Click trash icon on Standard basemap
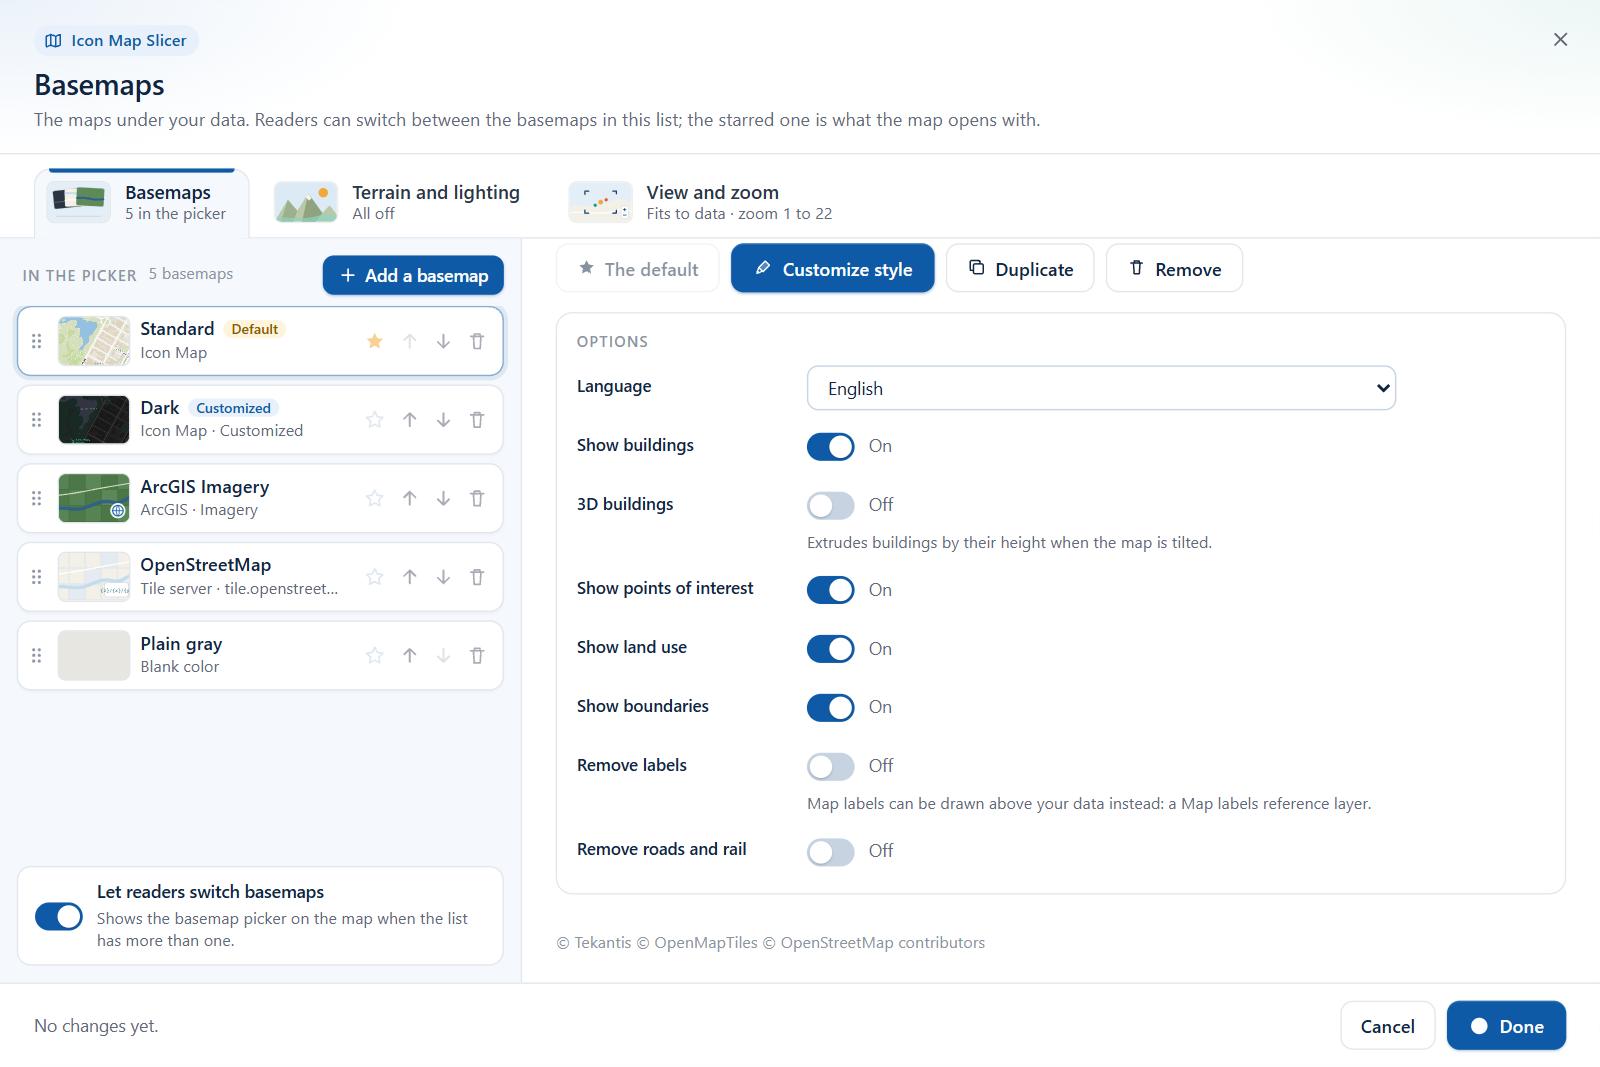The image size is (1600, 1067). point(477,341)
